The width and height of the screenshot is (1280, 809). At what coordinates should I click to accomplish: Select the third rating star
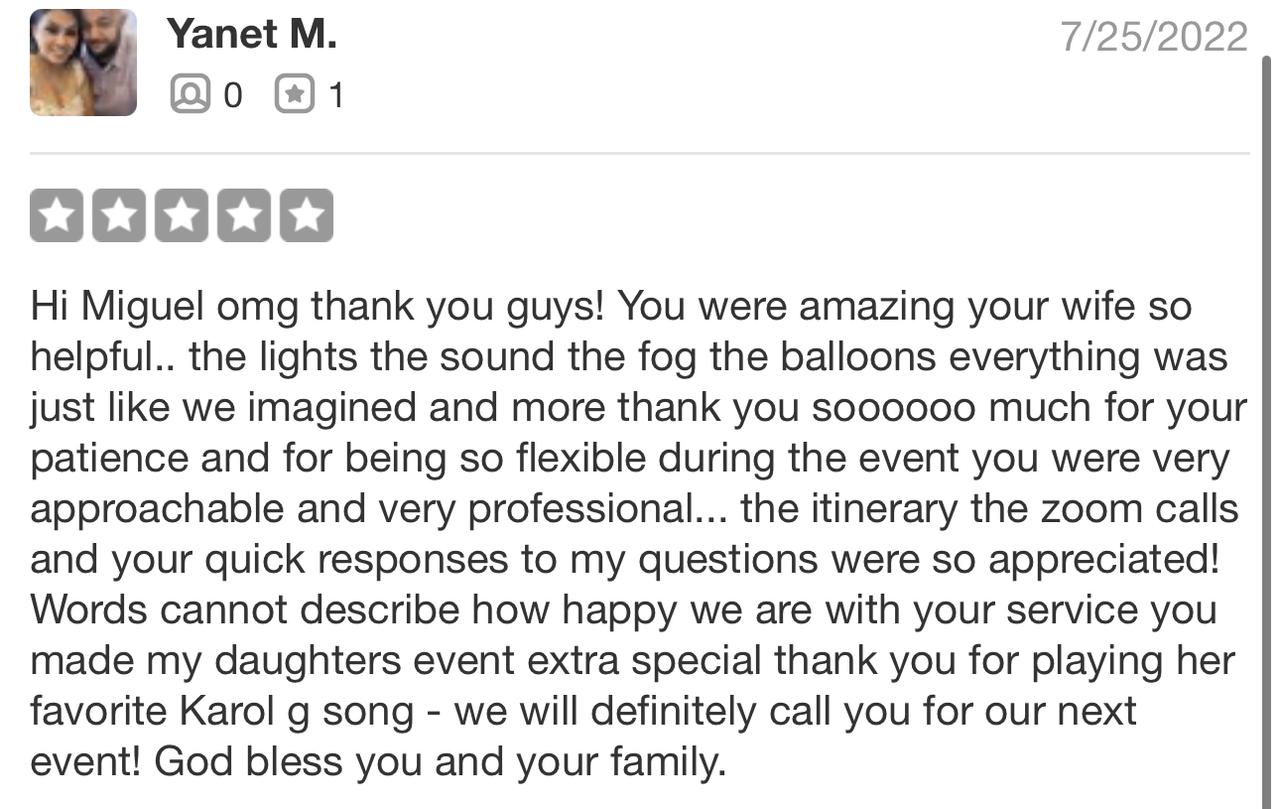pos(181,216)
